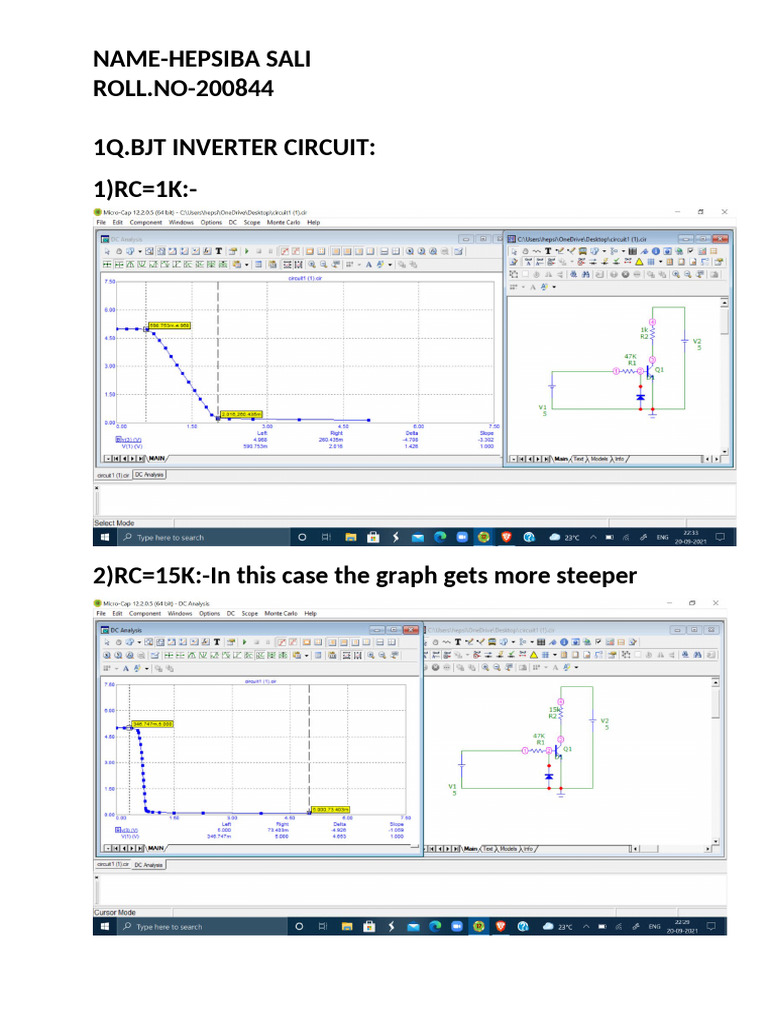Viewport: 768px width, 1024px height.
Task: Expand font color dropdown arrow in RC=15K DC Analysis toolbar
Action: tap(147, 668)
